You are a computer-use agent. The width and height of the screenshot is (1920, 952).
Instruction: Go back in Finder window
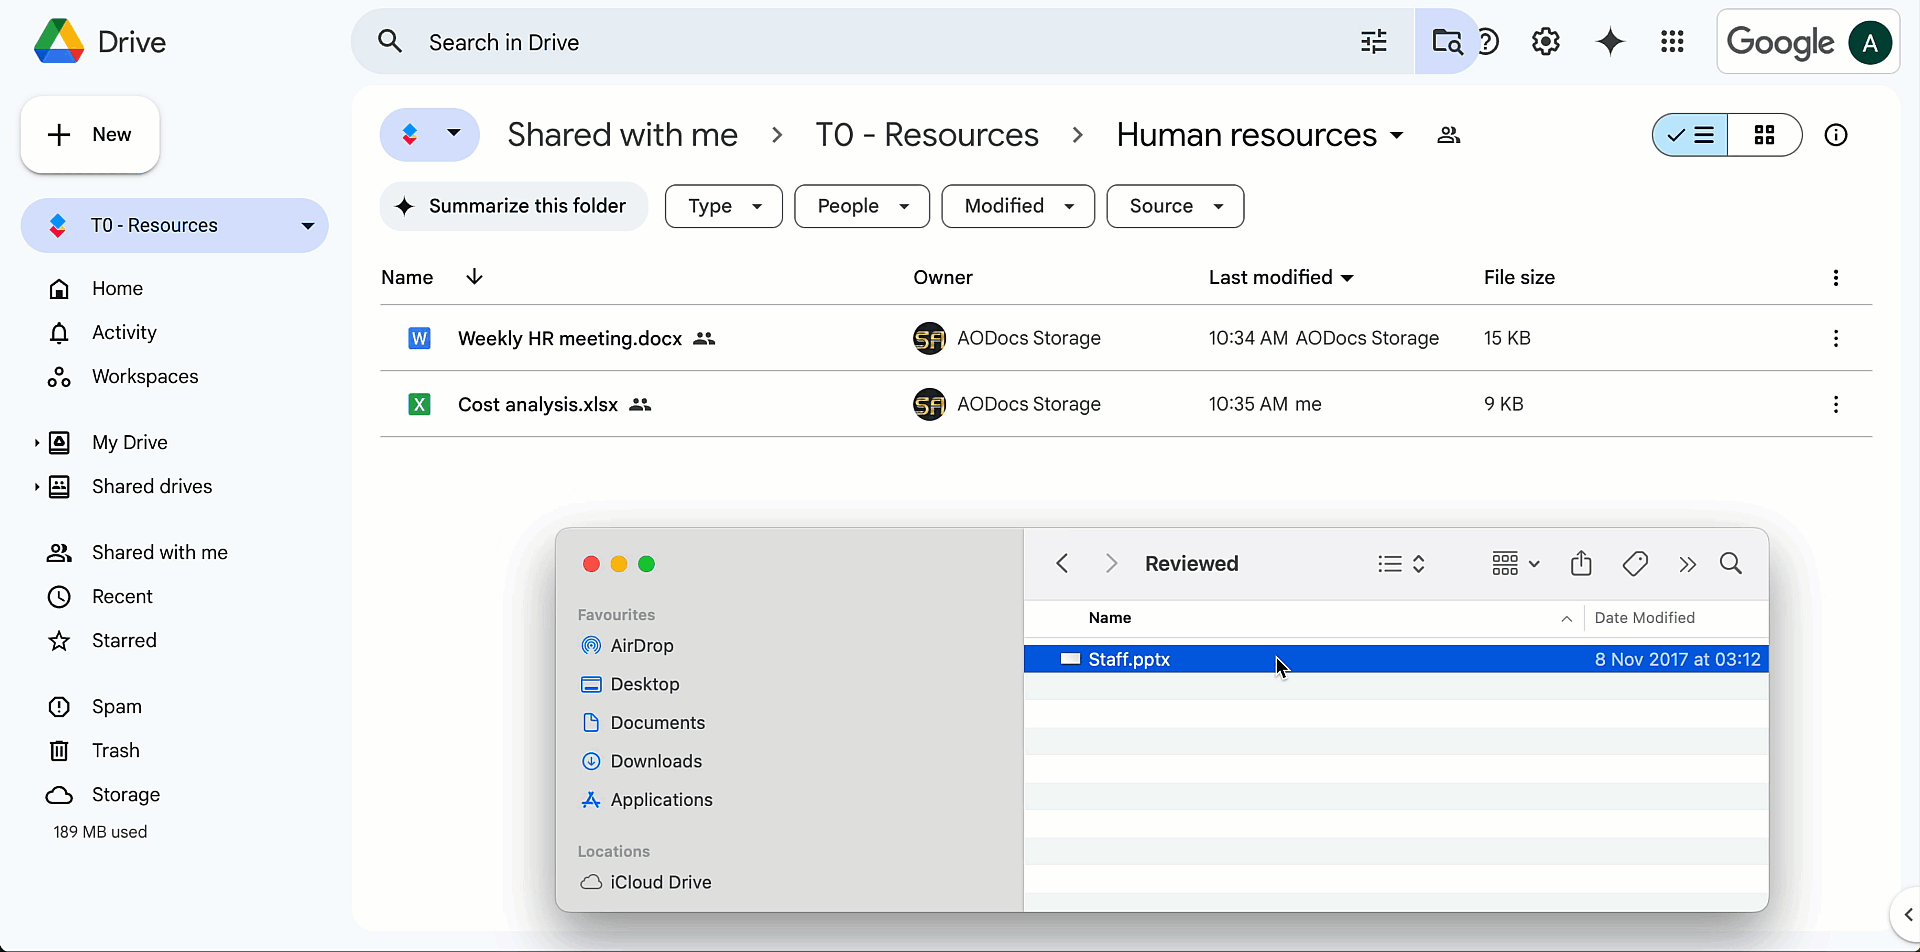click(x=1062, y=563)
